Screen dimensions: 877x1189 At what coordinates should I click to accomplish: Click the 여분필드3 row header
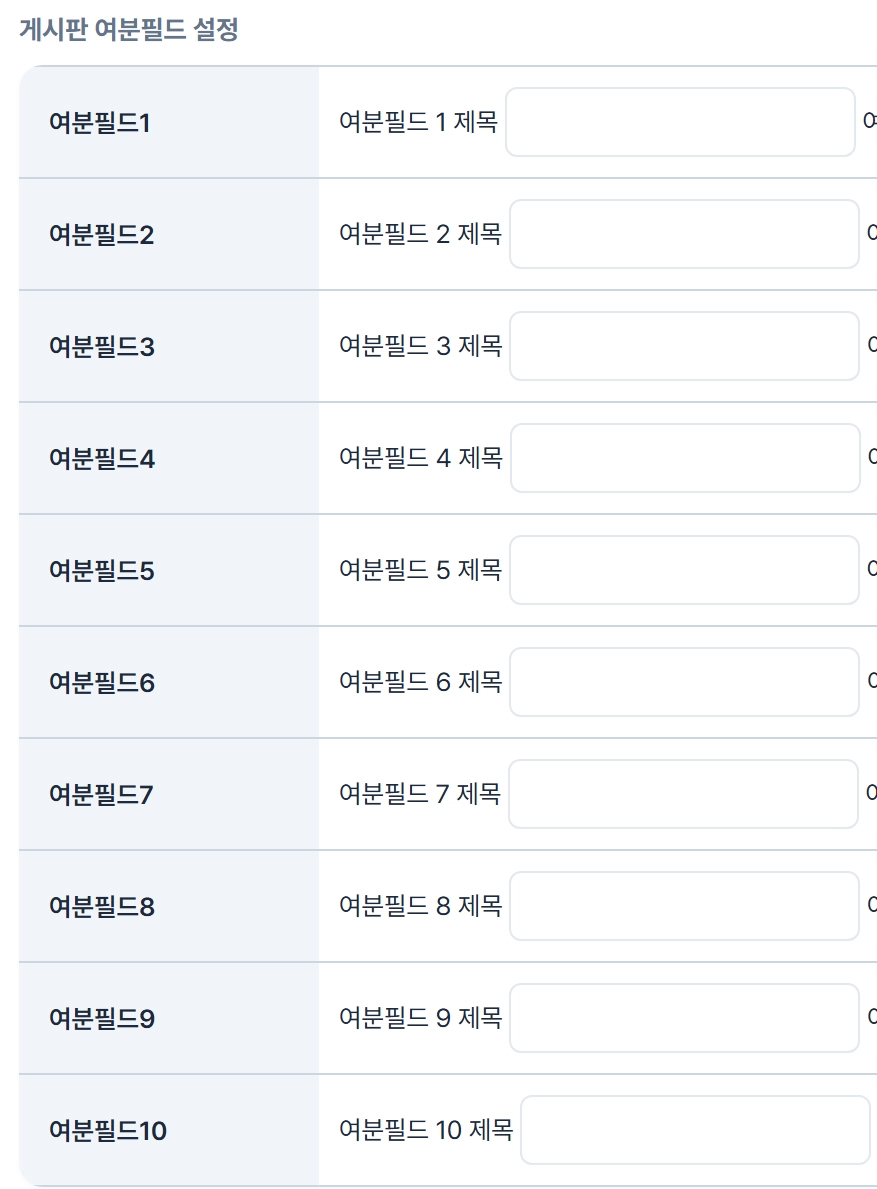(101, 347)
